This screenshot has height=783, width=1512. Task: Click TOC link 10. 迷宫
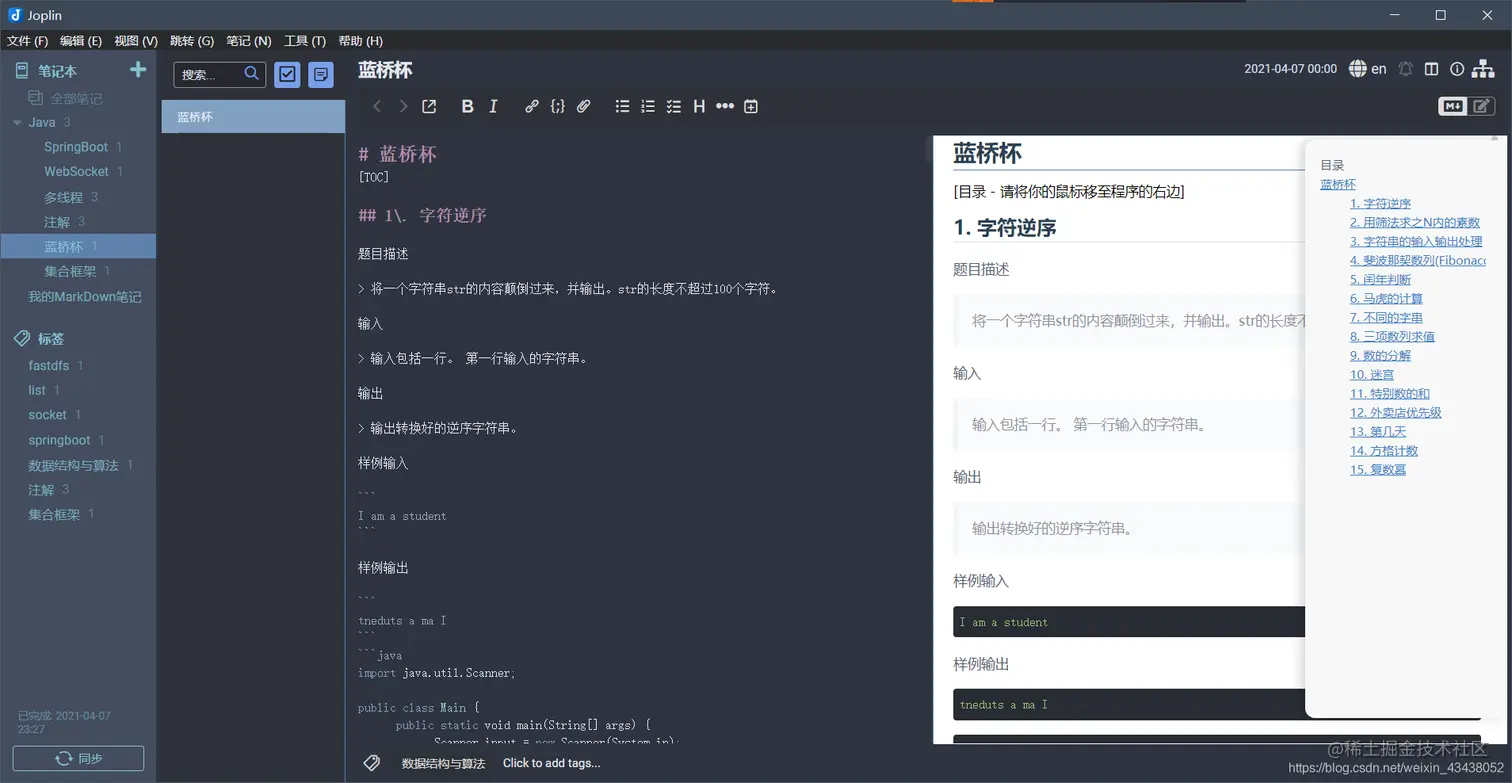click(x=1372, y=374)
